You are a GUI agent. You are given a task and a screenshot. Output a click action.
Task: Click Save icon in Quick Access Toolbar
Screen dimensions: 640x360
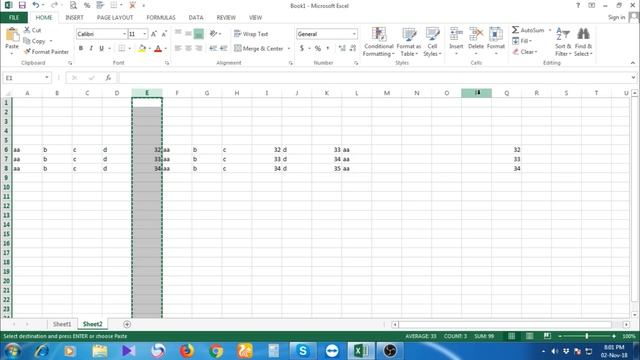tap(22, 5)
